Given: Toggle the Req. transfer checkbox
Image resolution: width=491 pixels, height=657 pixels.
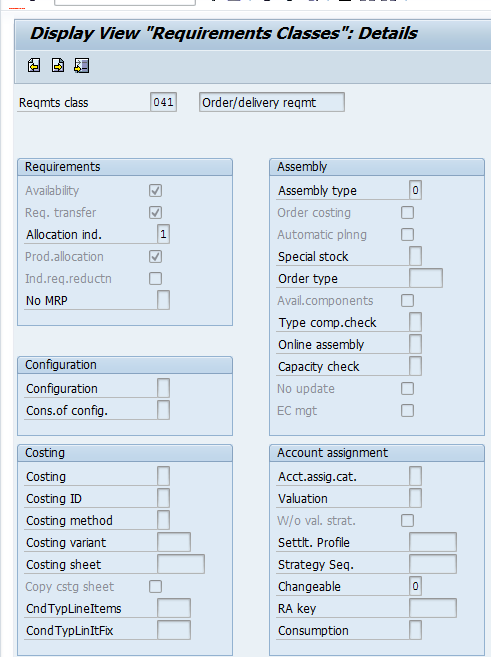Looking at the screenshot, I should [155, 212].
